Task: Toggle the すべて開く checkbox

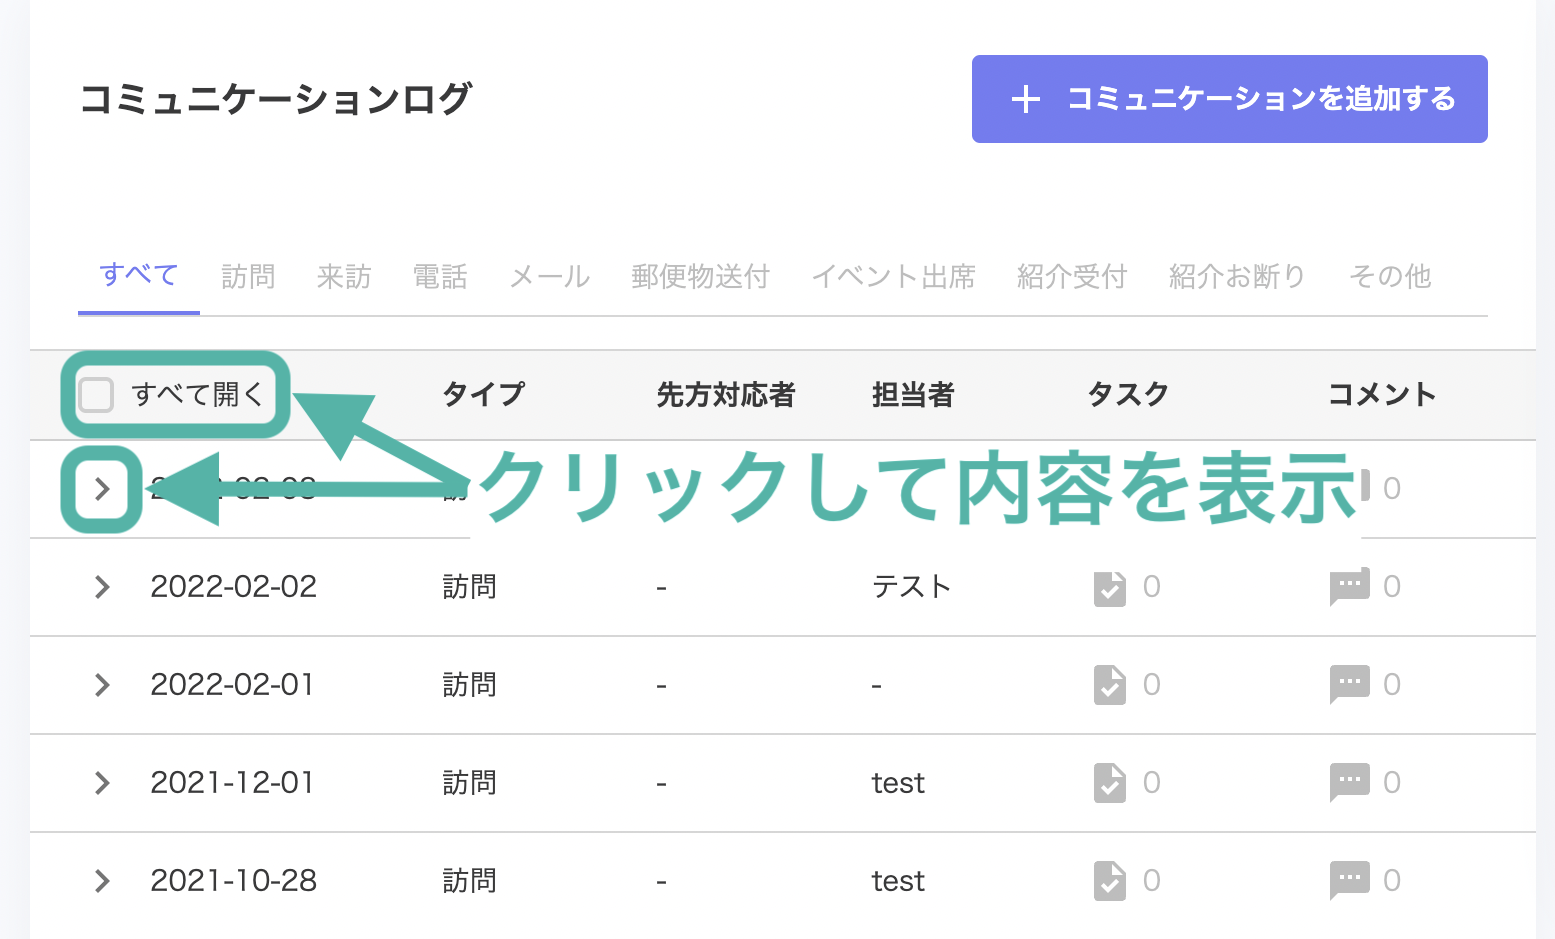Action: coord(96,395)
